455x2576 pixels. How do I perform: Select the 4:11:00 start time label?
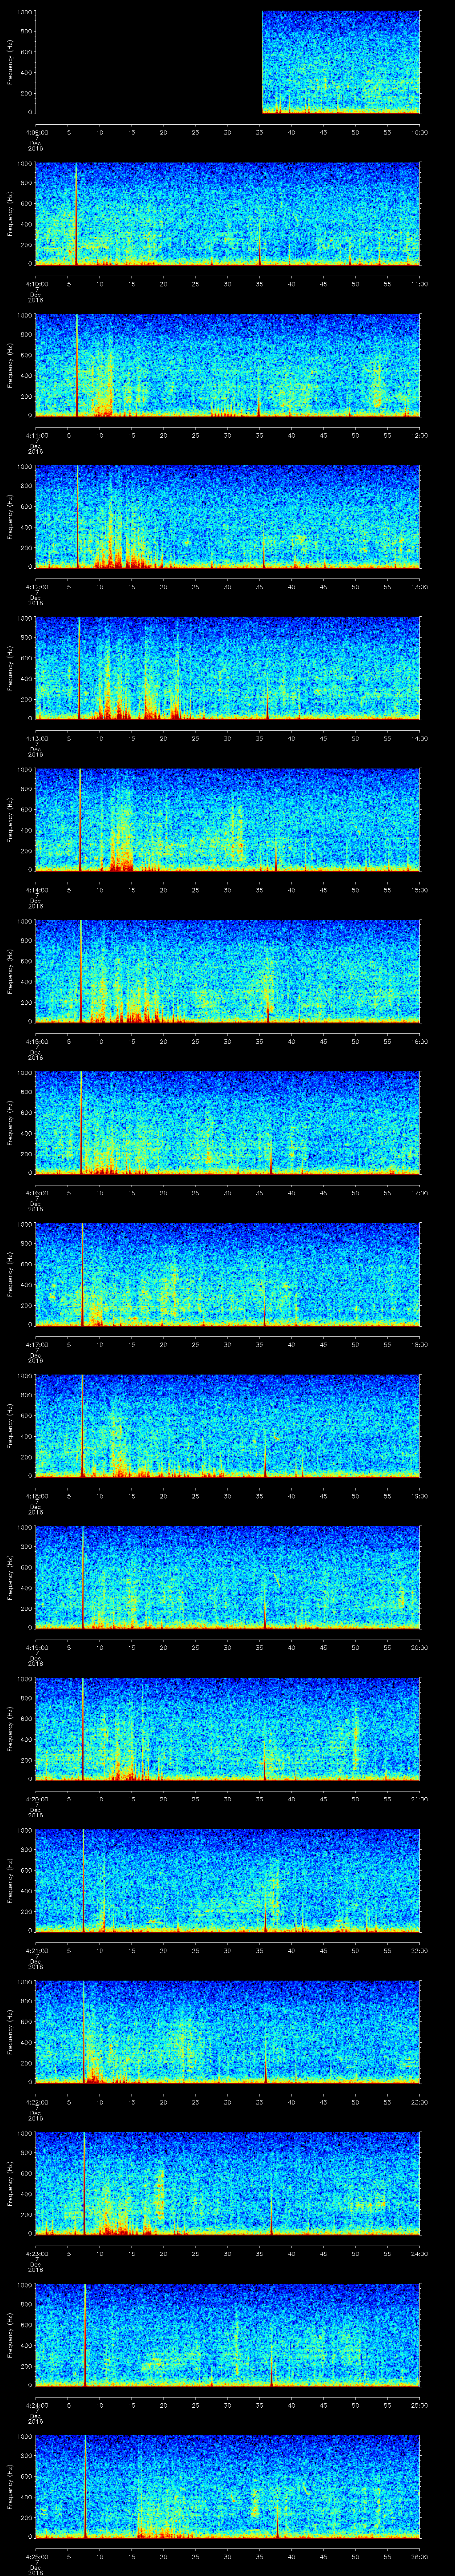tap(36, 435)
